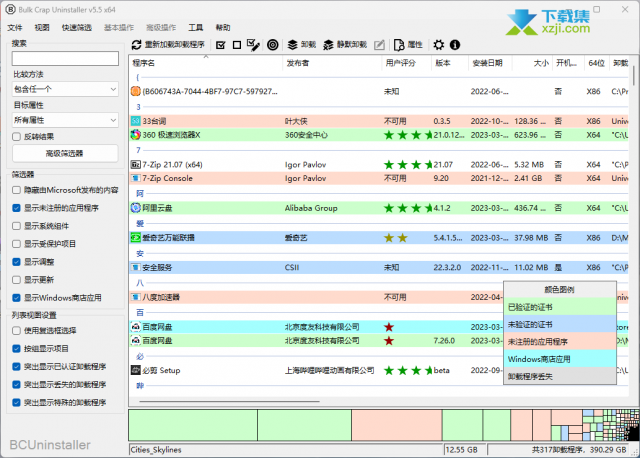
Task: Open the 所有属性 target property dropdown
Action: point(65,120)
